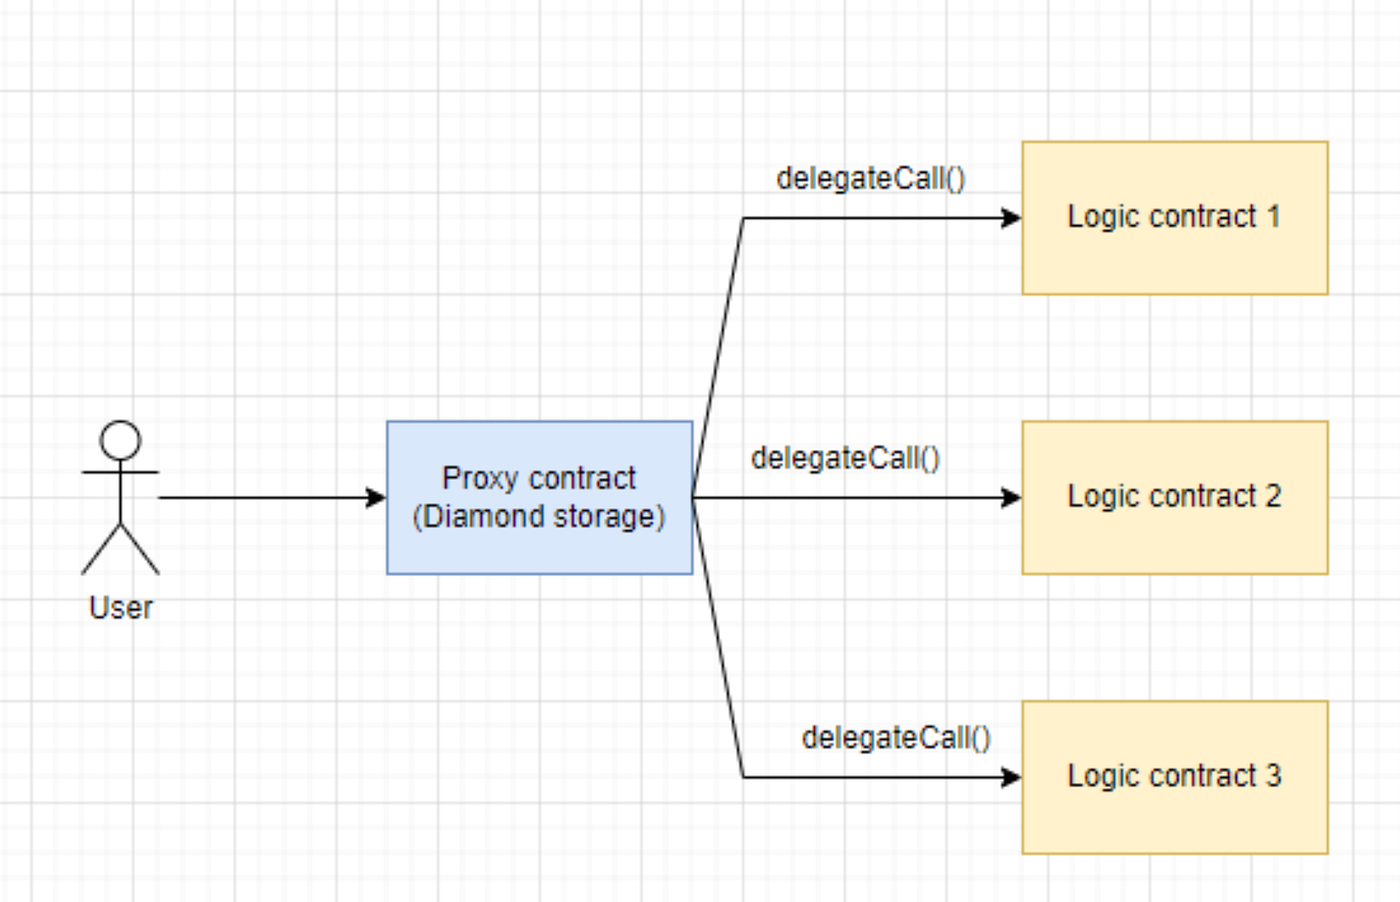Click the delegateCall() label above Logic contract 2 arrow
Screen dimensions: 1400x902
846,458
